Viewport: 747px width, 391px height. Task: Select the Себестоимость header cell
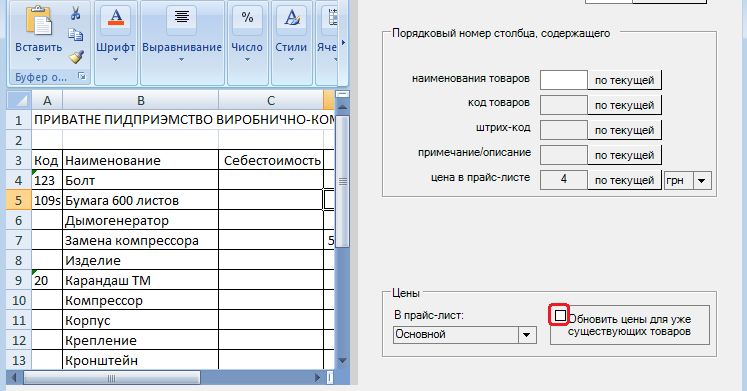271,160
